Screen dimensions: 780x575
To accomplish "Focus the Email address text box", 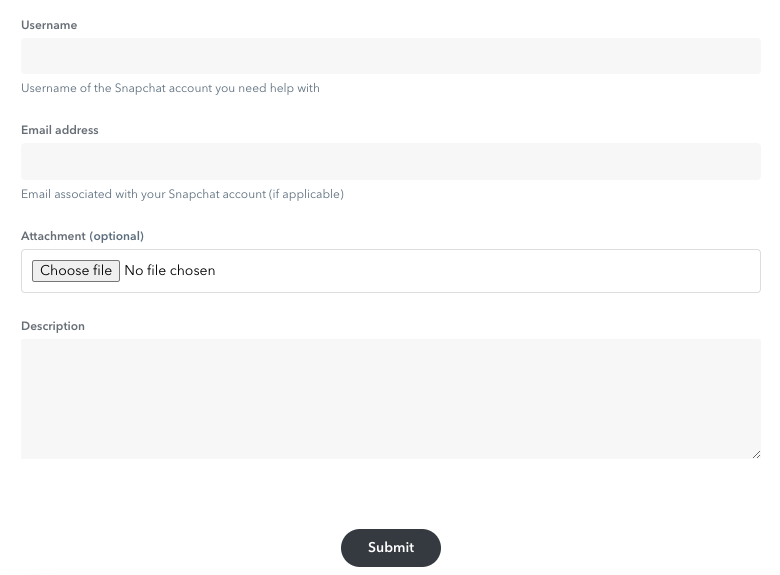I will pos(390,161).
